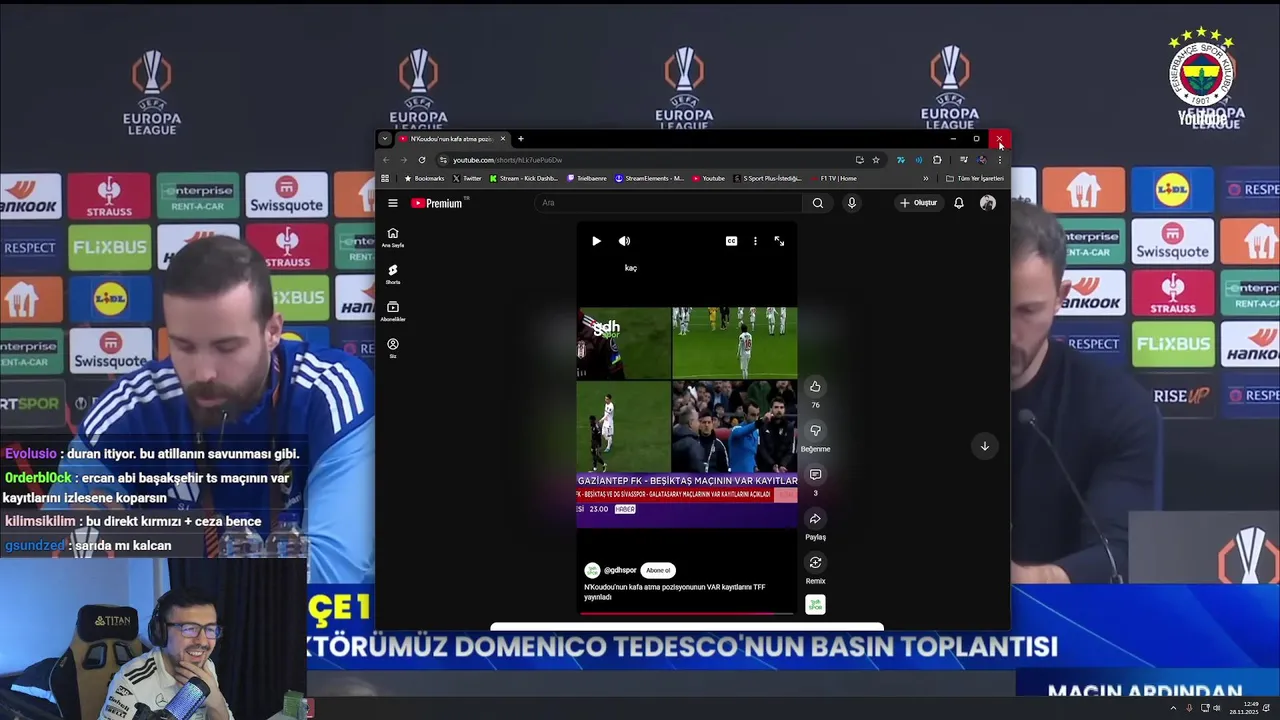The image size is (1280, 720).
Task: Open the taskbar volume icon
Action: tap(1217, 708)
